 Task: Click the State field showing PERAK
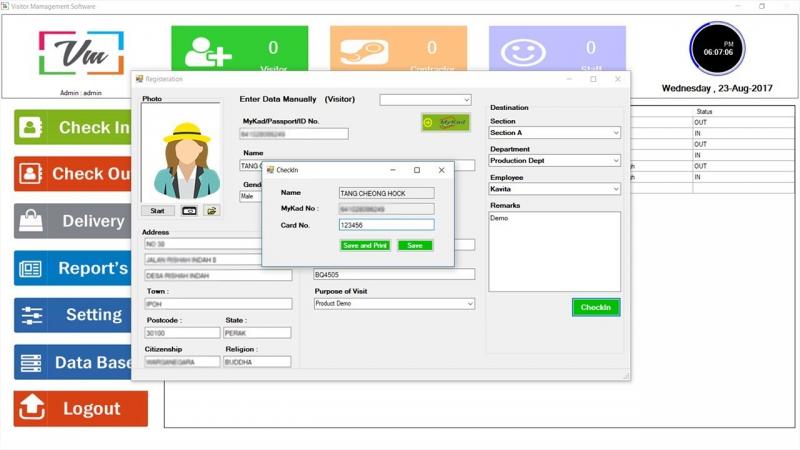pyautogui.click(x=257, y=333)
